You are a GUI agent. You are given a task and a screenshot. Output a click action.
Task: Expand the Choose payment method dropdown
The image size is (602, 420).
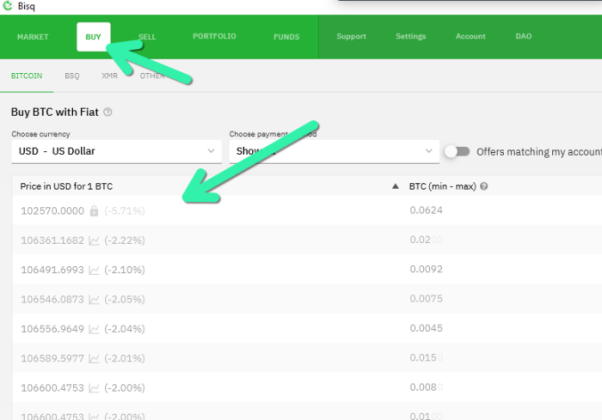[332, 151]
